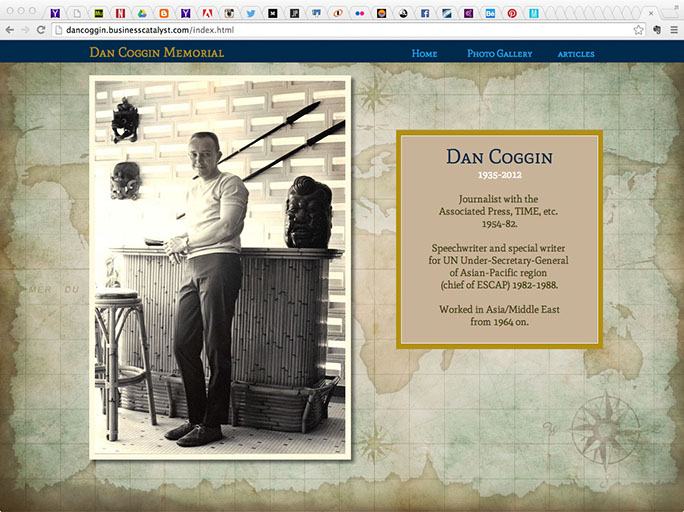Viewport: 684px width, 512px height.
Task: Click the Home navigation link
Action: [424, 53]
